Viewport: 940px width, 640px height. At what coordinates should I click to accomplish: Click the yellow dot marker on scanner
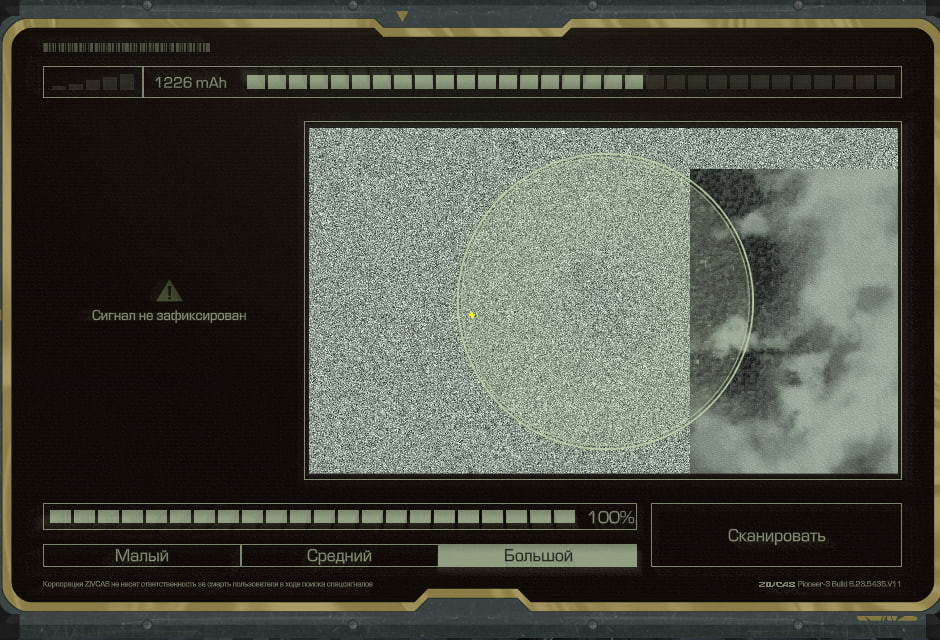click(x=472, y=315)
